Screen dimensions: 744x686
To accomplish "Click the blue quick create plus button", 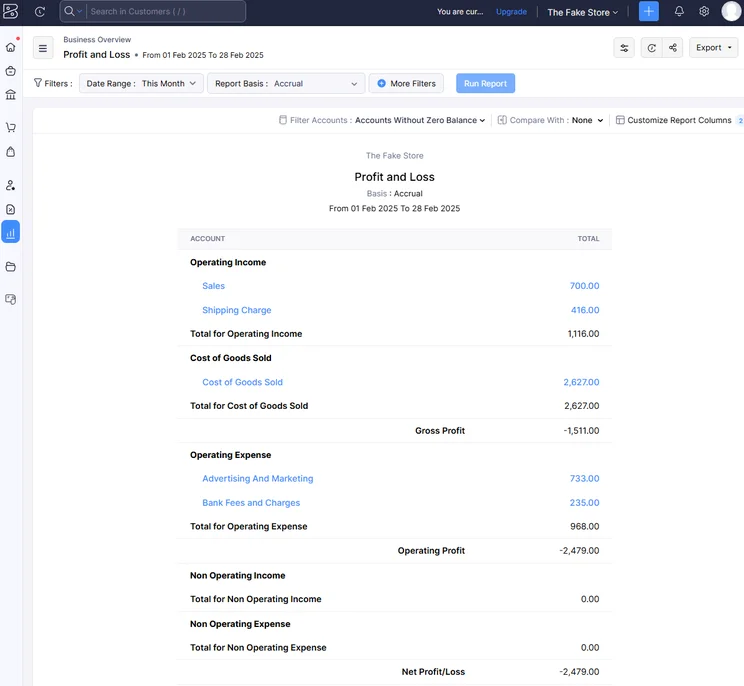I will coord(649,11).
